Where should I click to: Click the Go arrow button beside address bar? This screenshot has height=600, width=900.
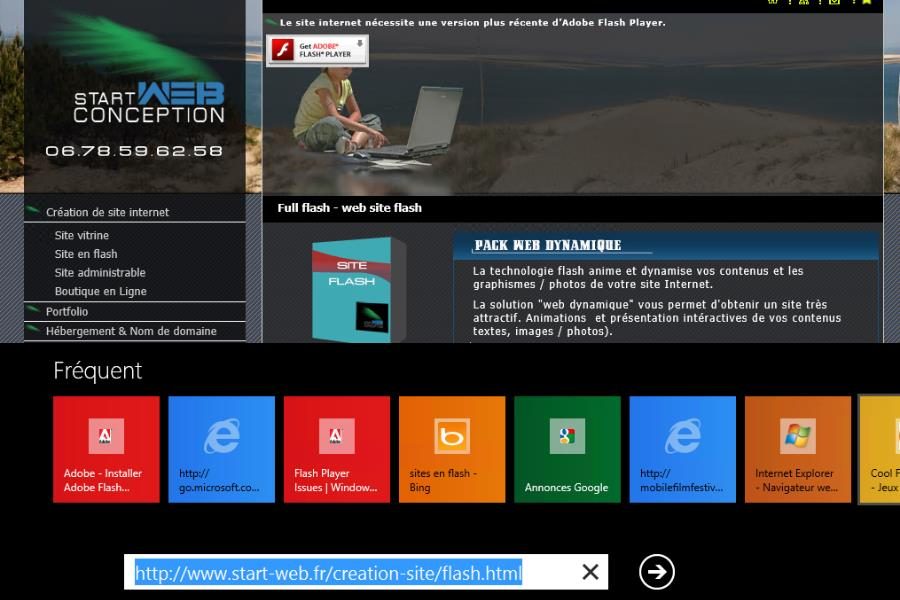click(657, 572)
